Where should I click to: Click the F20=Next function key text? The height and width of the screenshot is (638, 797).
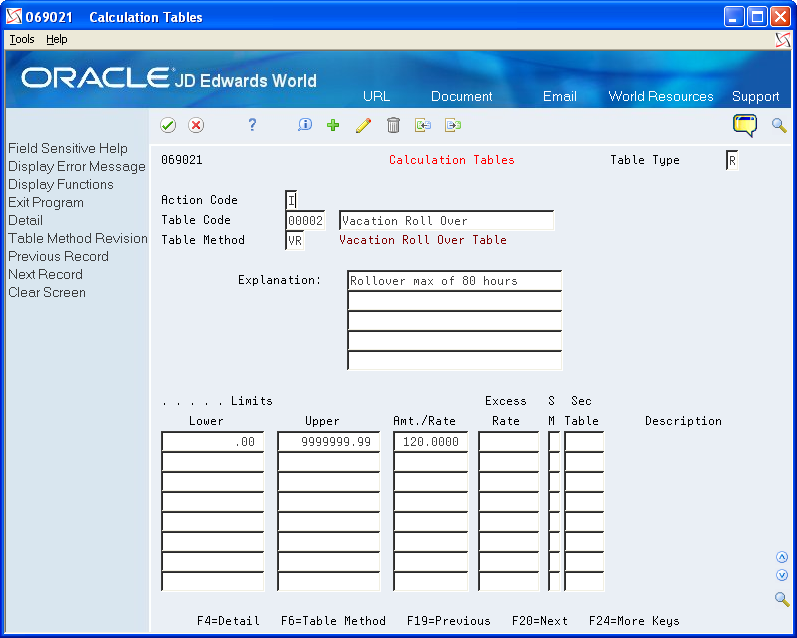pyautogui.click(x=540, y=621)
